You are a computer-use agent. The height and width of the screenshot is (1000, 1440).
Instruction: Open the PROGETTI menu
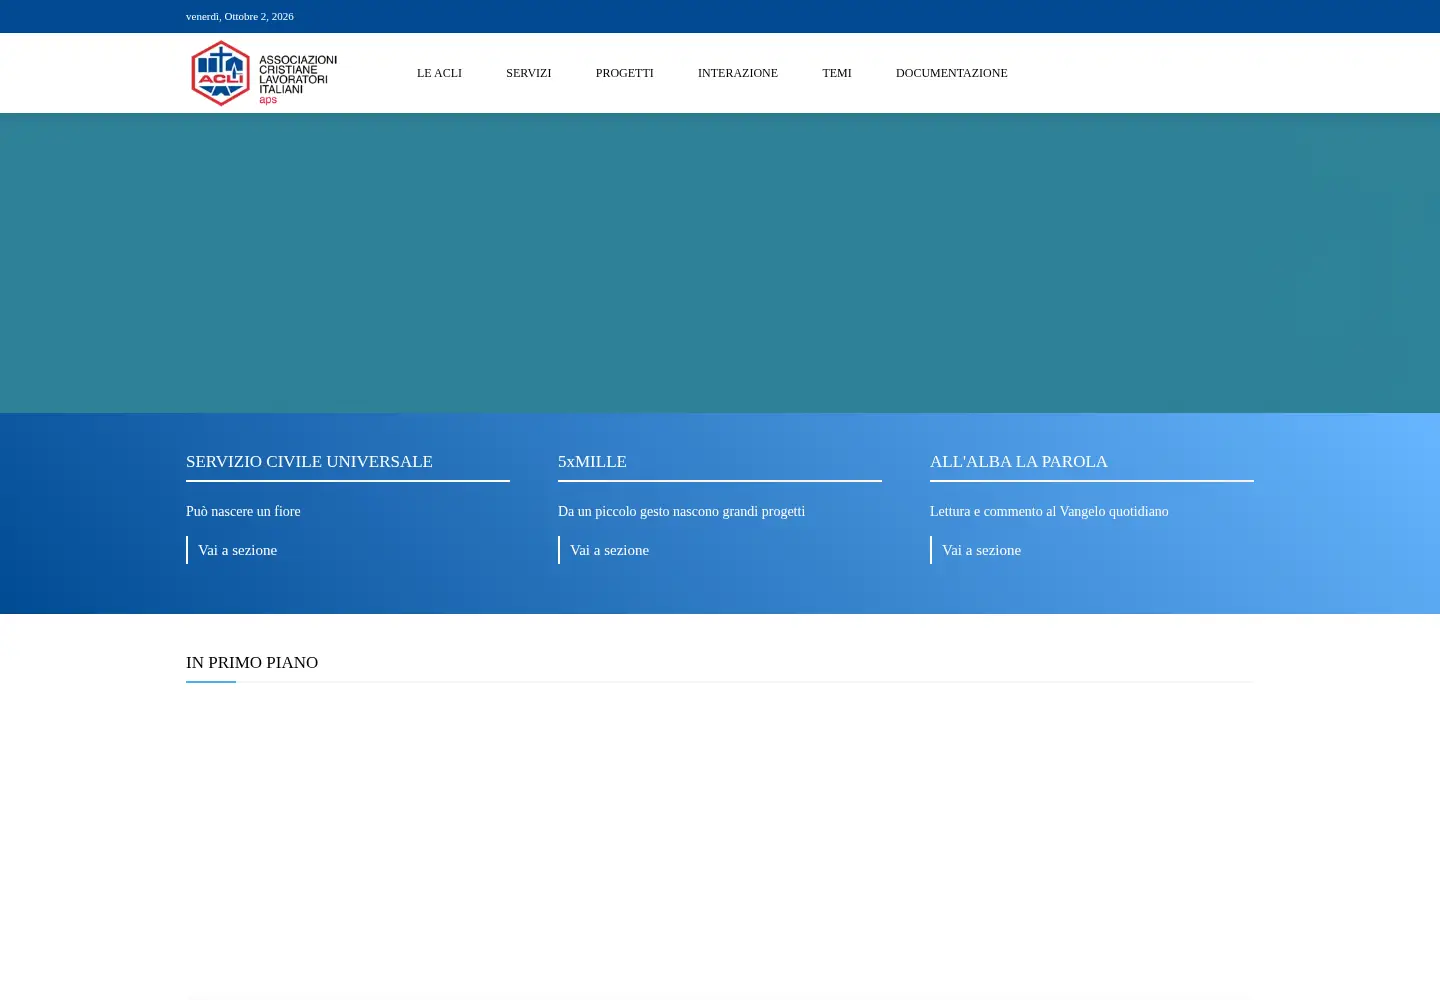click(x=624, y=73)
